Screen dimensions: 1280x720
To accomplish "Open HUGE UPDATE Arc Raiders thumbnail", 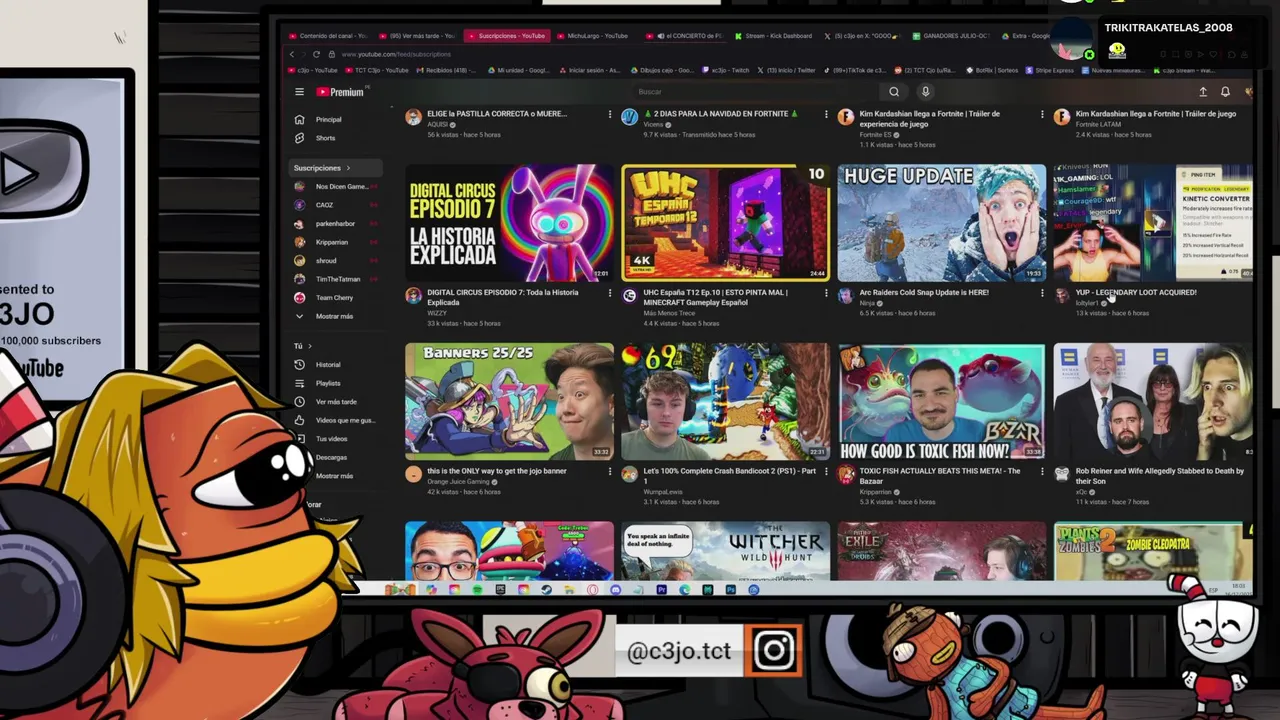I will coord(941,223).
